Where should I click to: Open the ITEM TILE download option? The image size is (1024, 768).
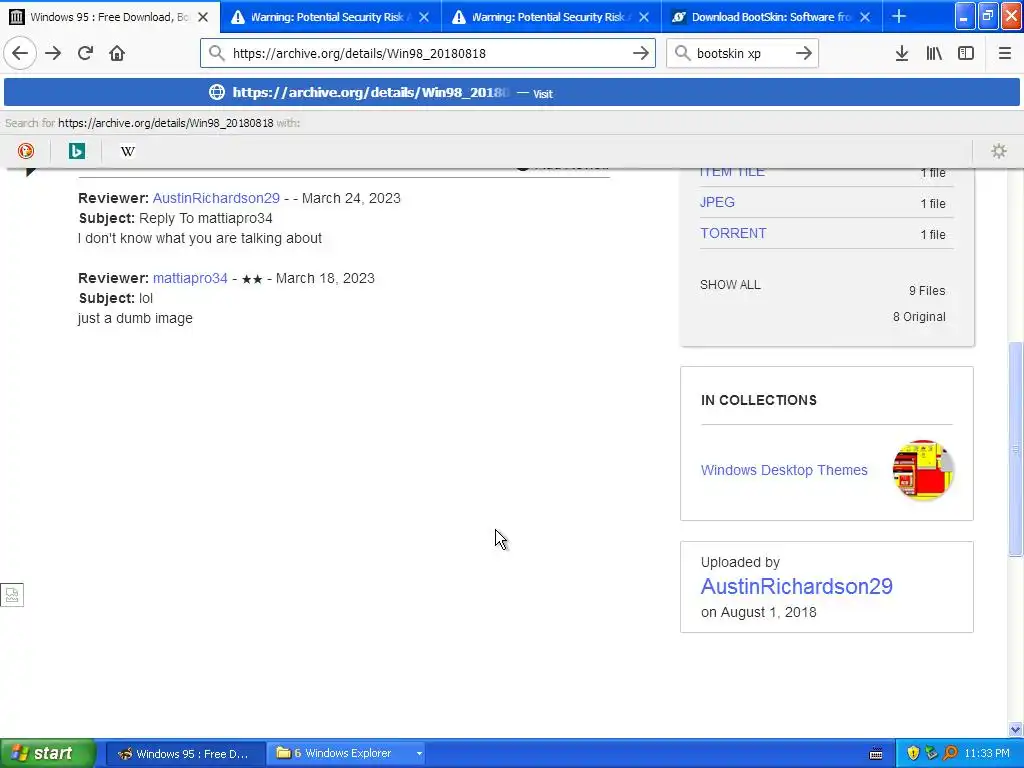coord(732,172)
